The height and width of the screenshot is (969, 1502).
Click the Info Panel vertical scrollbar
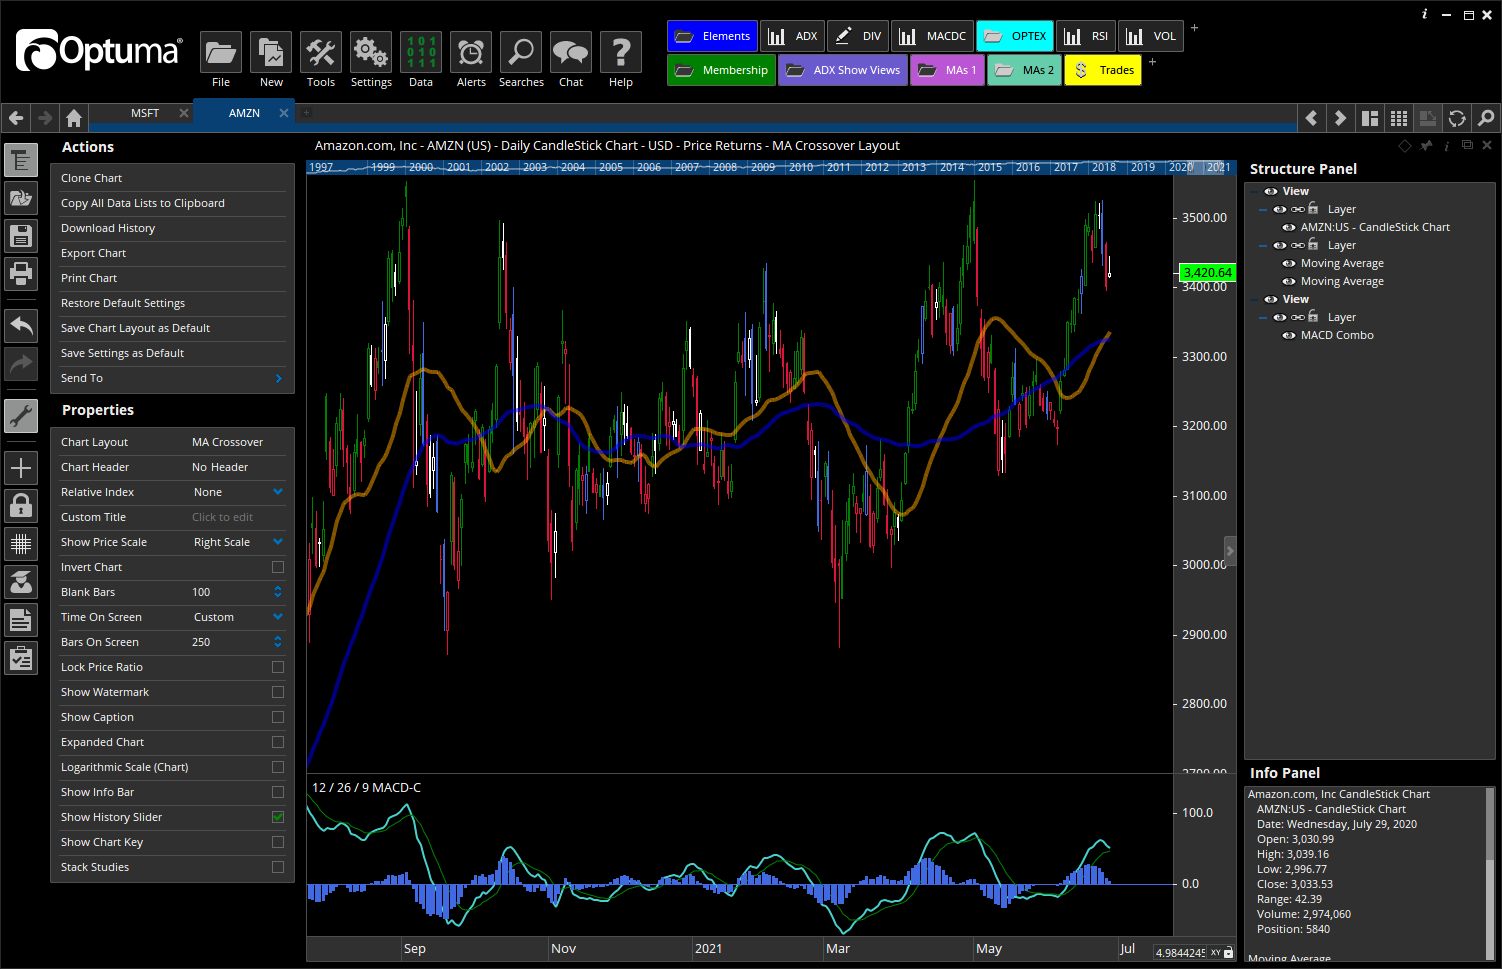[1489, 873]
